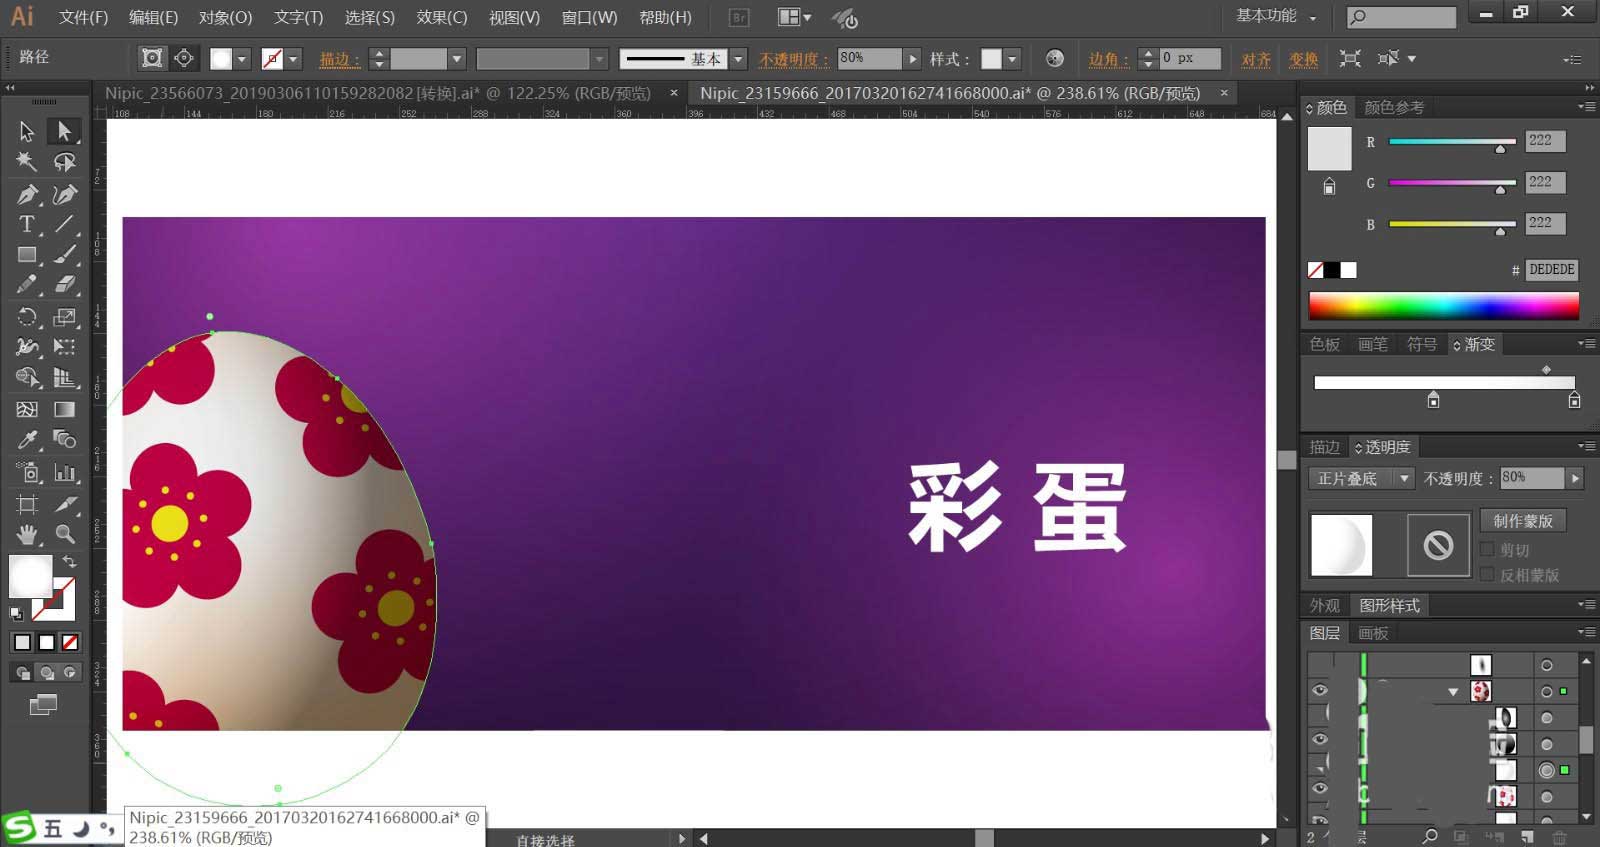This screenshot has height=847, width=1600.
Task: Switch to the 画板 tab
Action: click(1373, 633)
